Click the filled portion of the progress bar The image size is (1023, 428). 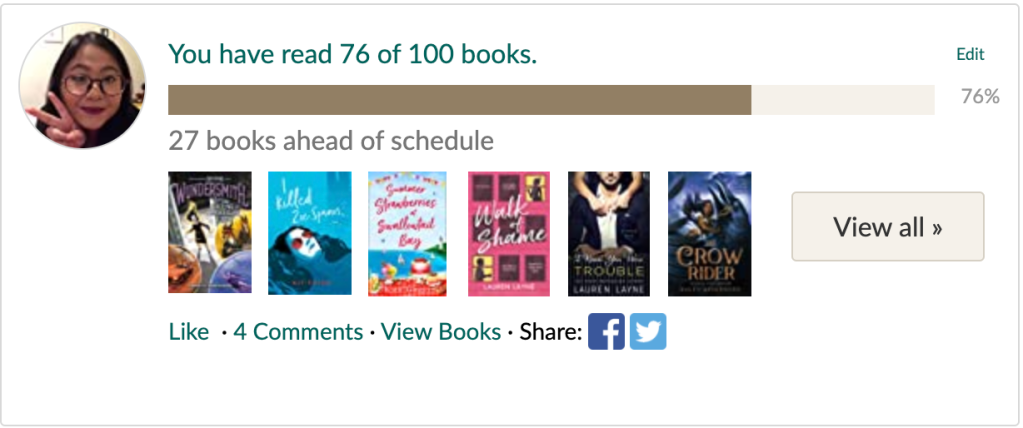point(460,100)
